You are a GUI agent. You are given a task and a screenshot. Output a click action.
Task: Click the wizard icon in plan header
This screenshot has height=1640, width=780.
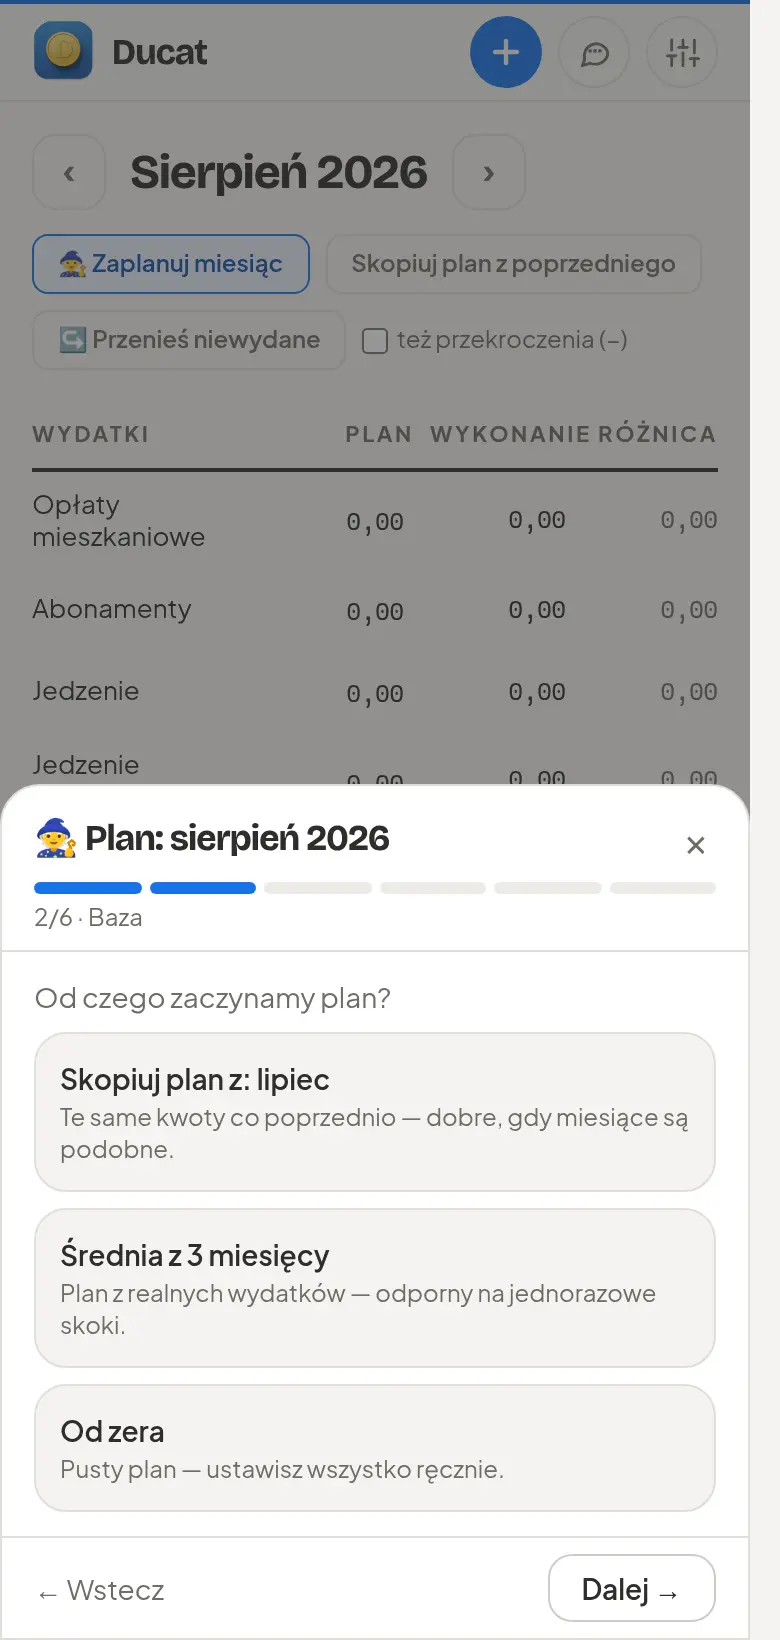coord(56,838)
